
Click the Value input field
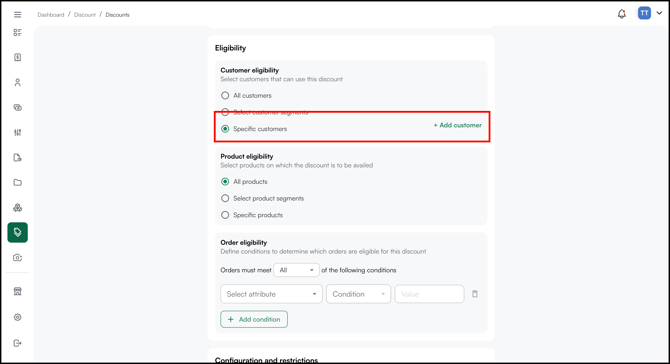[x=429, y=294]
